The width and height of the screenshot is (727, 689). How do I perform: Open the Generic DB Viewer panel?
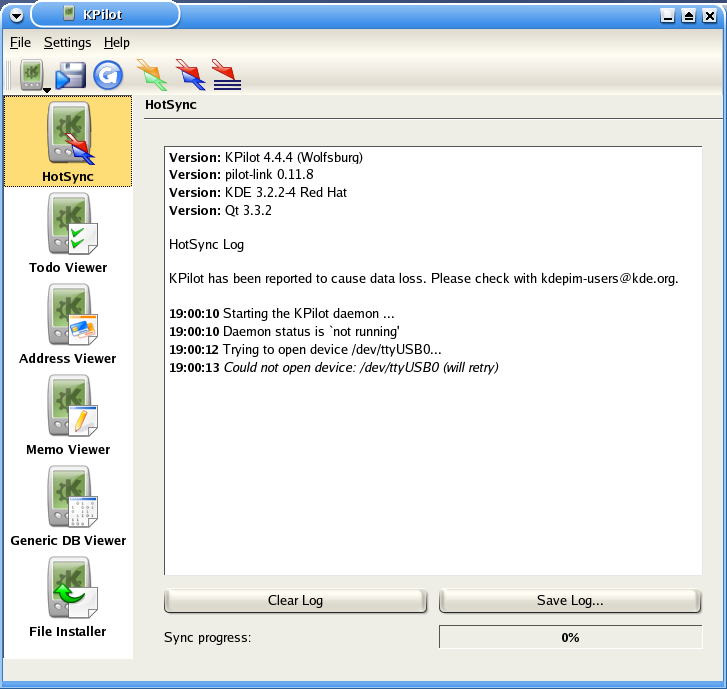(68, 506)
